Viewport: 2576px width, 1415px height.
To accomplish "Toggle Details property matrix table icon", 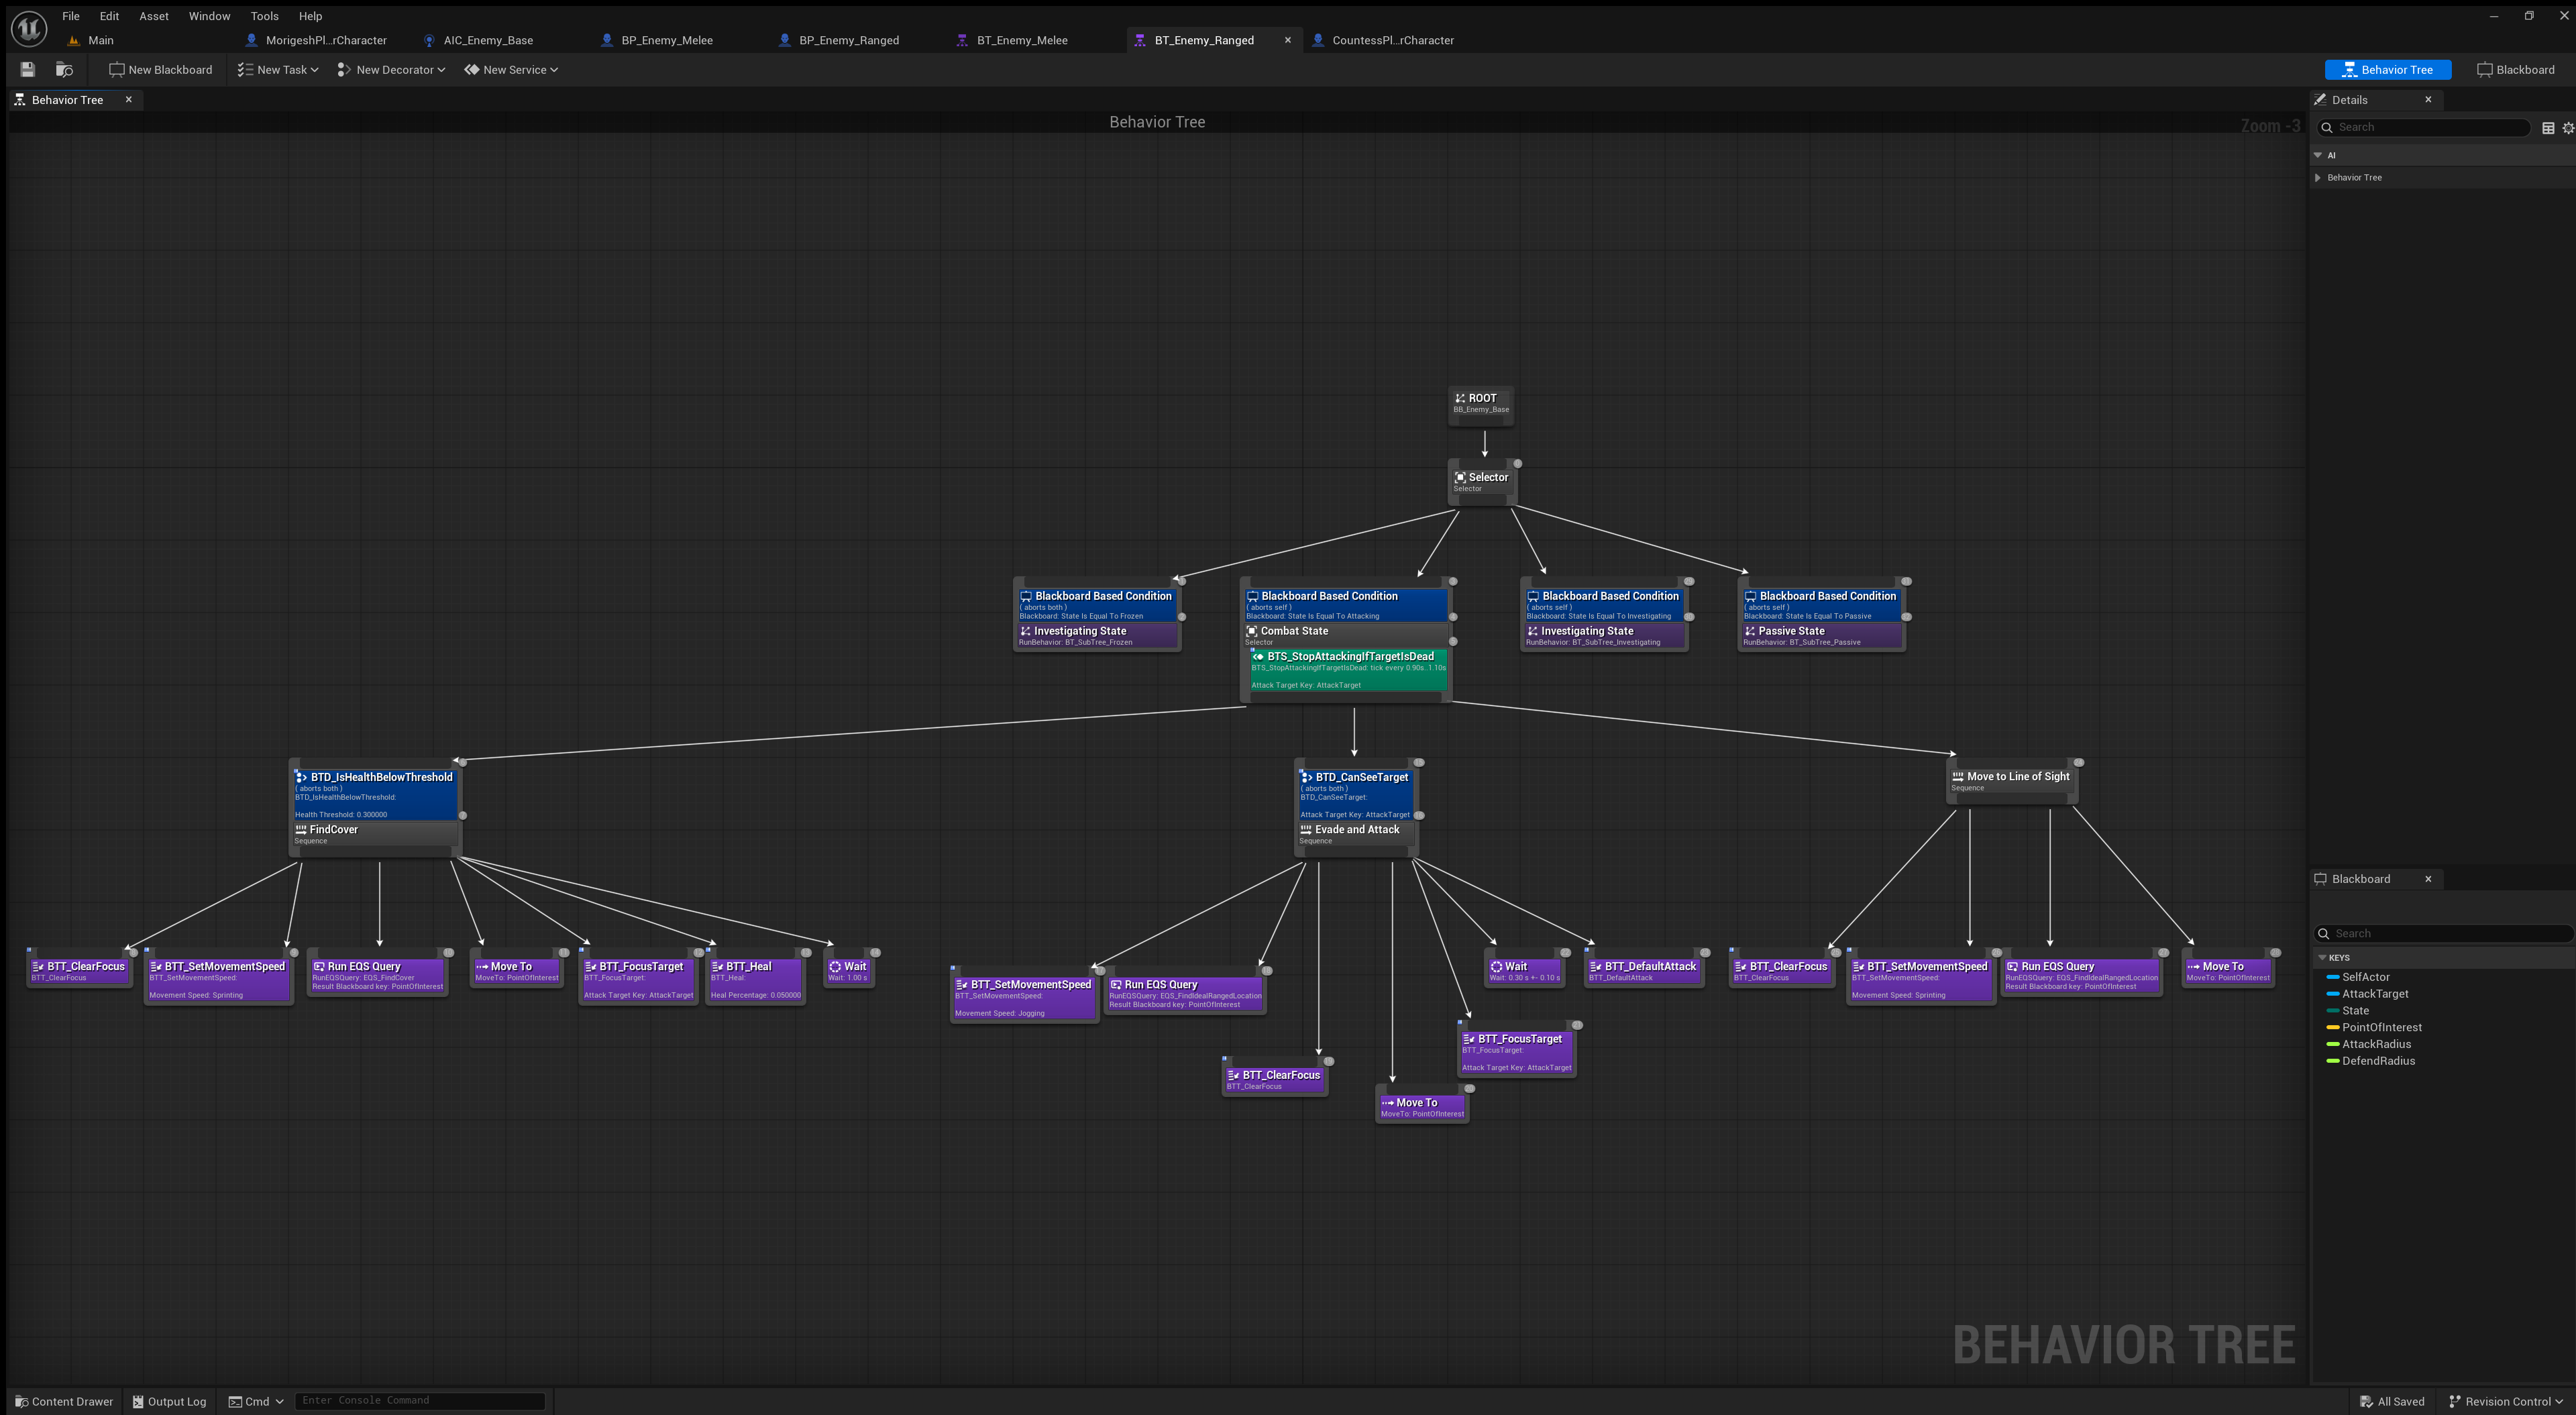I will tap(2548, 128).
